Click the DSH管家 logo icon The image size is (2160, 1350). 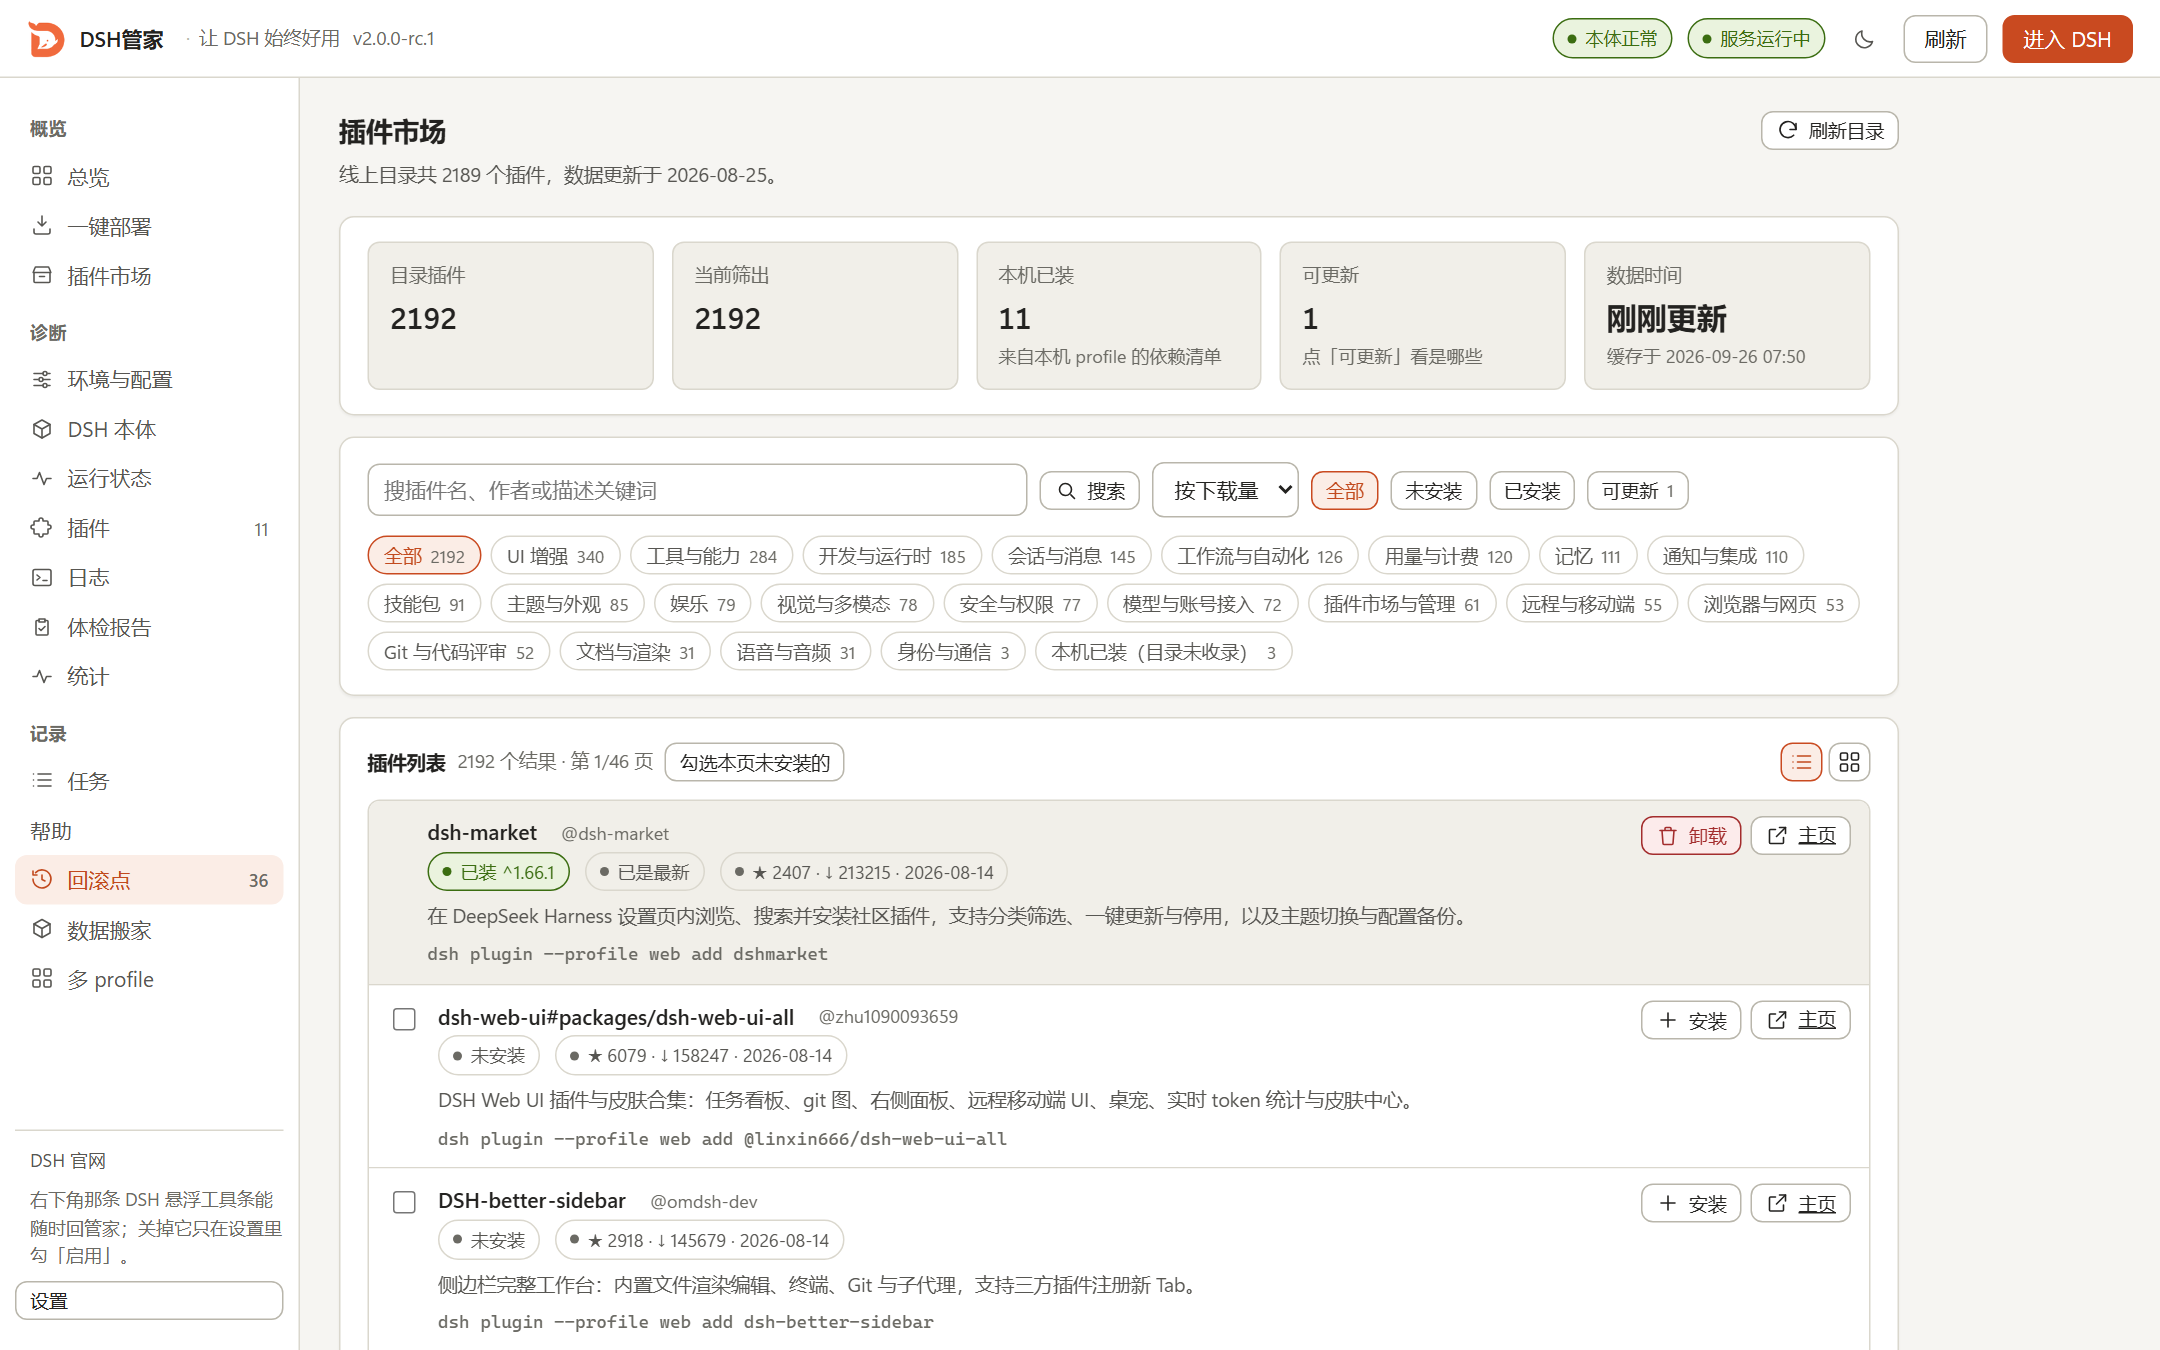(46, 39)
